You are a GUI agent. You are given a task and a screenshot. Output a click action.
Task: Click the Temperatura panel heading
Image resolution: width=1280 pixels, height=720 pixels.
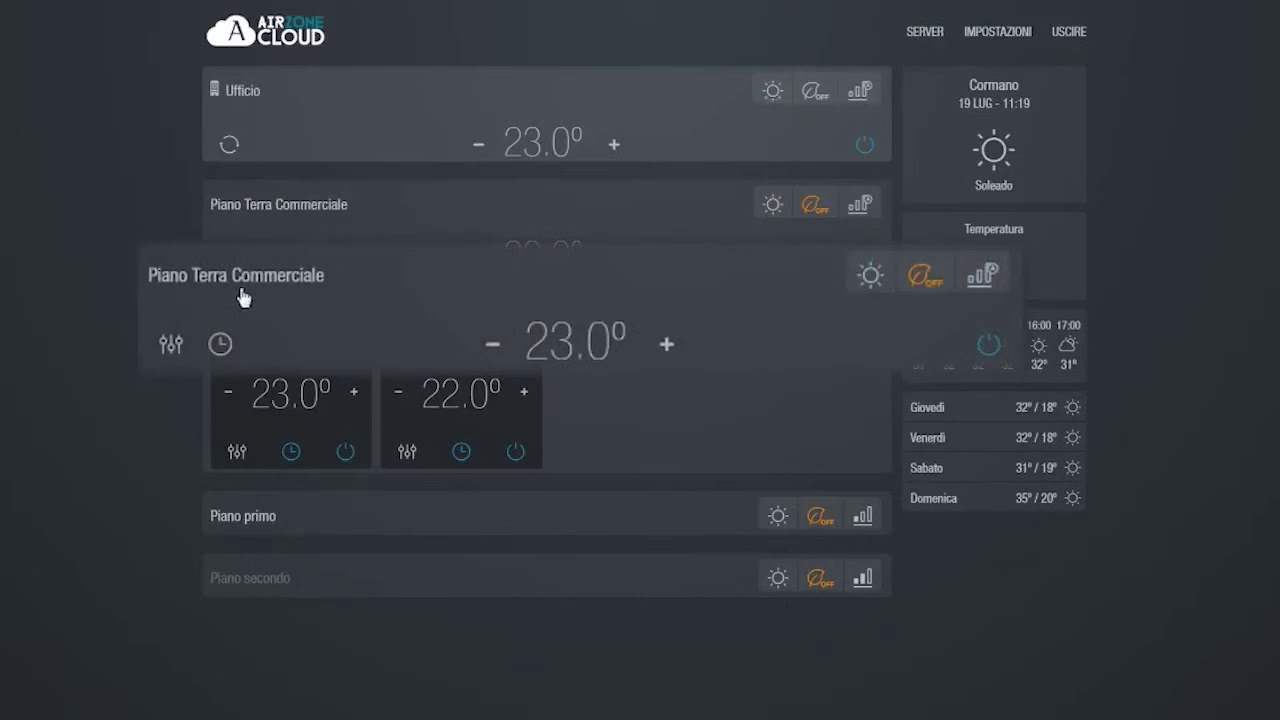pyautogui.click(x=994, y=229)
